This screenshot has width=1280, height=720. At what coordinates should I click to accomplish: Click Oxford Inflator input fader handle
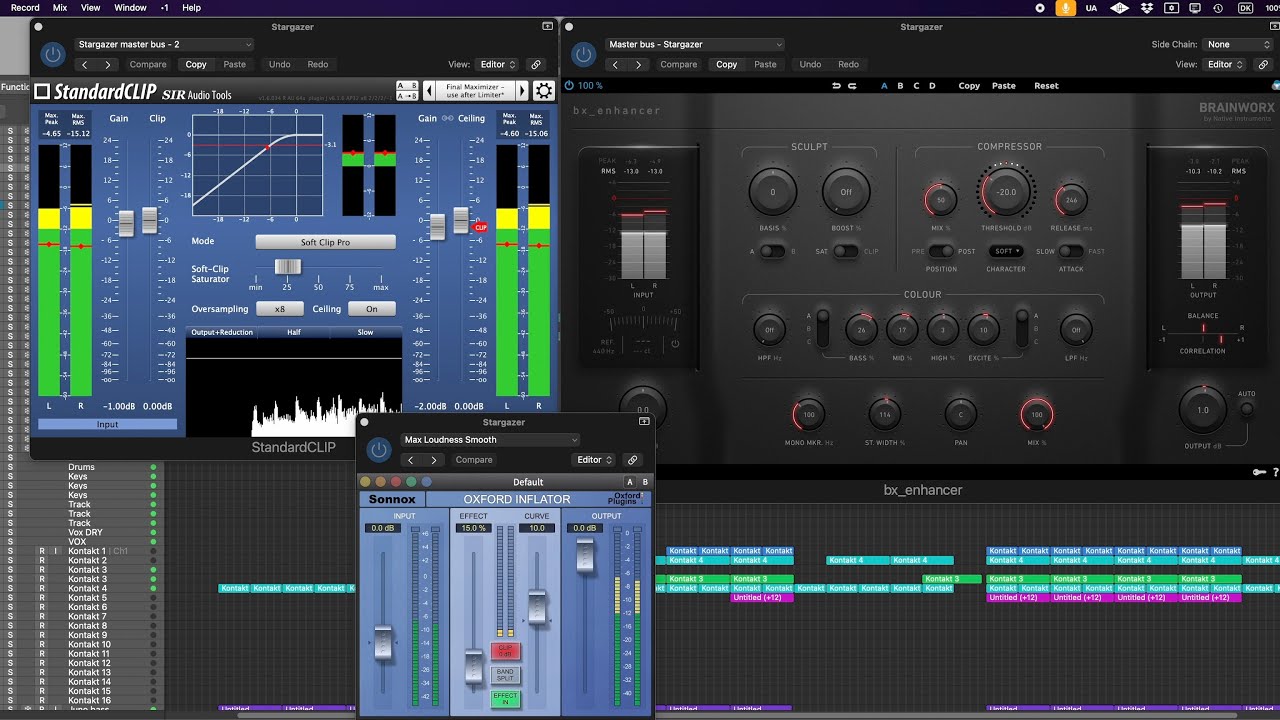pyautogui.click(x=383, y=641)
